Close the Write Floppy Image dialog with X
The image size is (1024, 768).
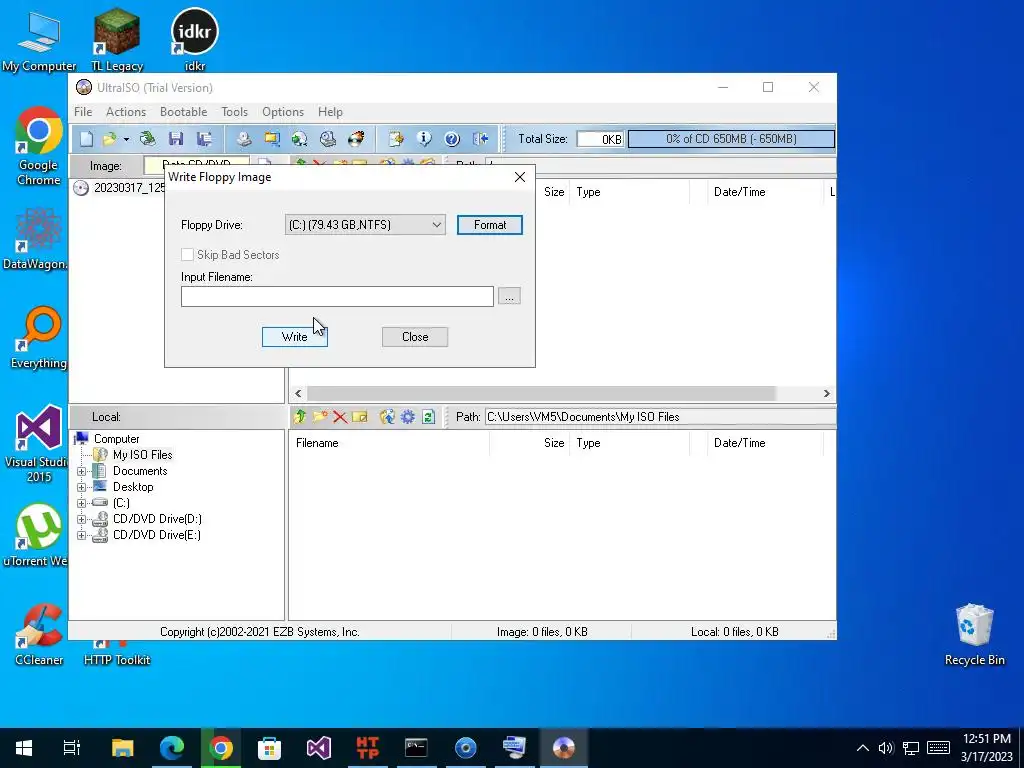point(520,177)
